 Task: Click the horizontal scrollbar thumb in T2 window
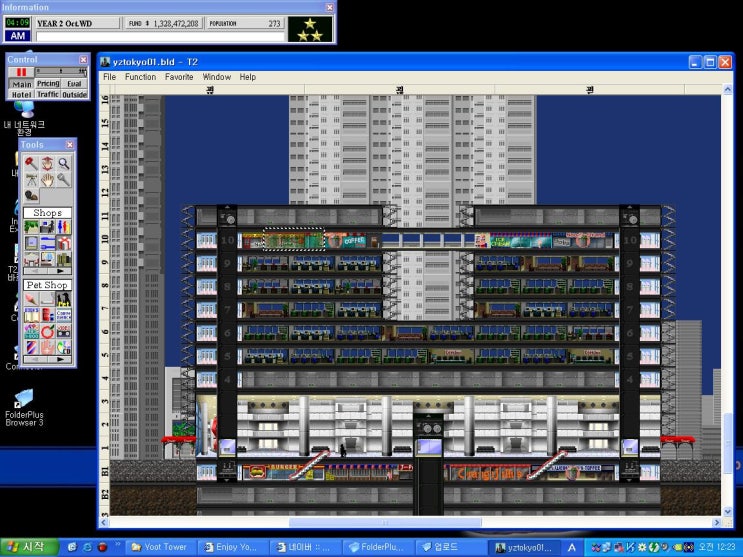pos(385,522)
